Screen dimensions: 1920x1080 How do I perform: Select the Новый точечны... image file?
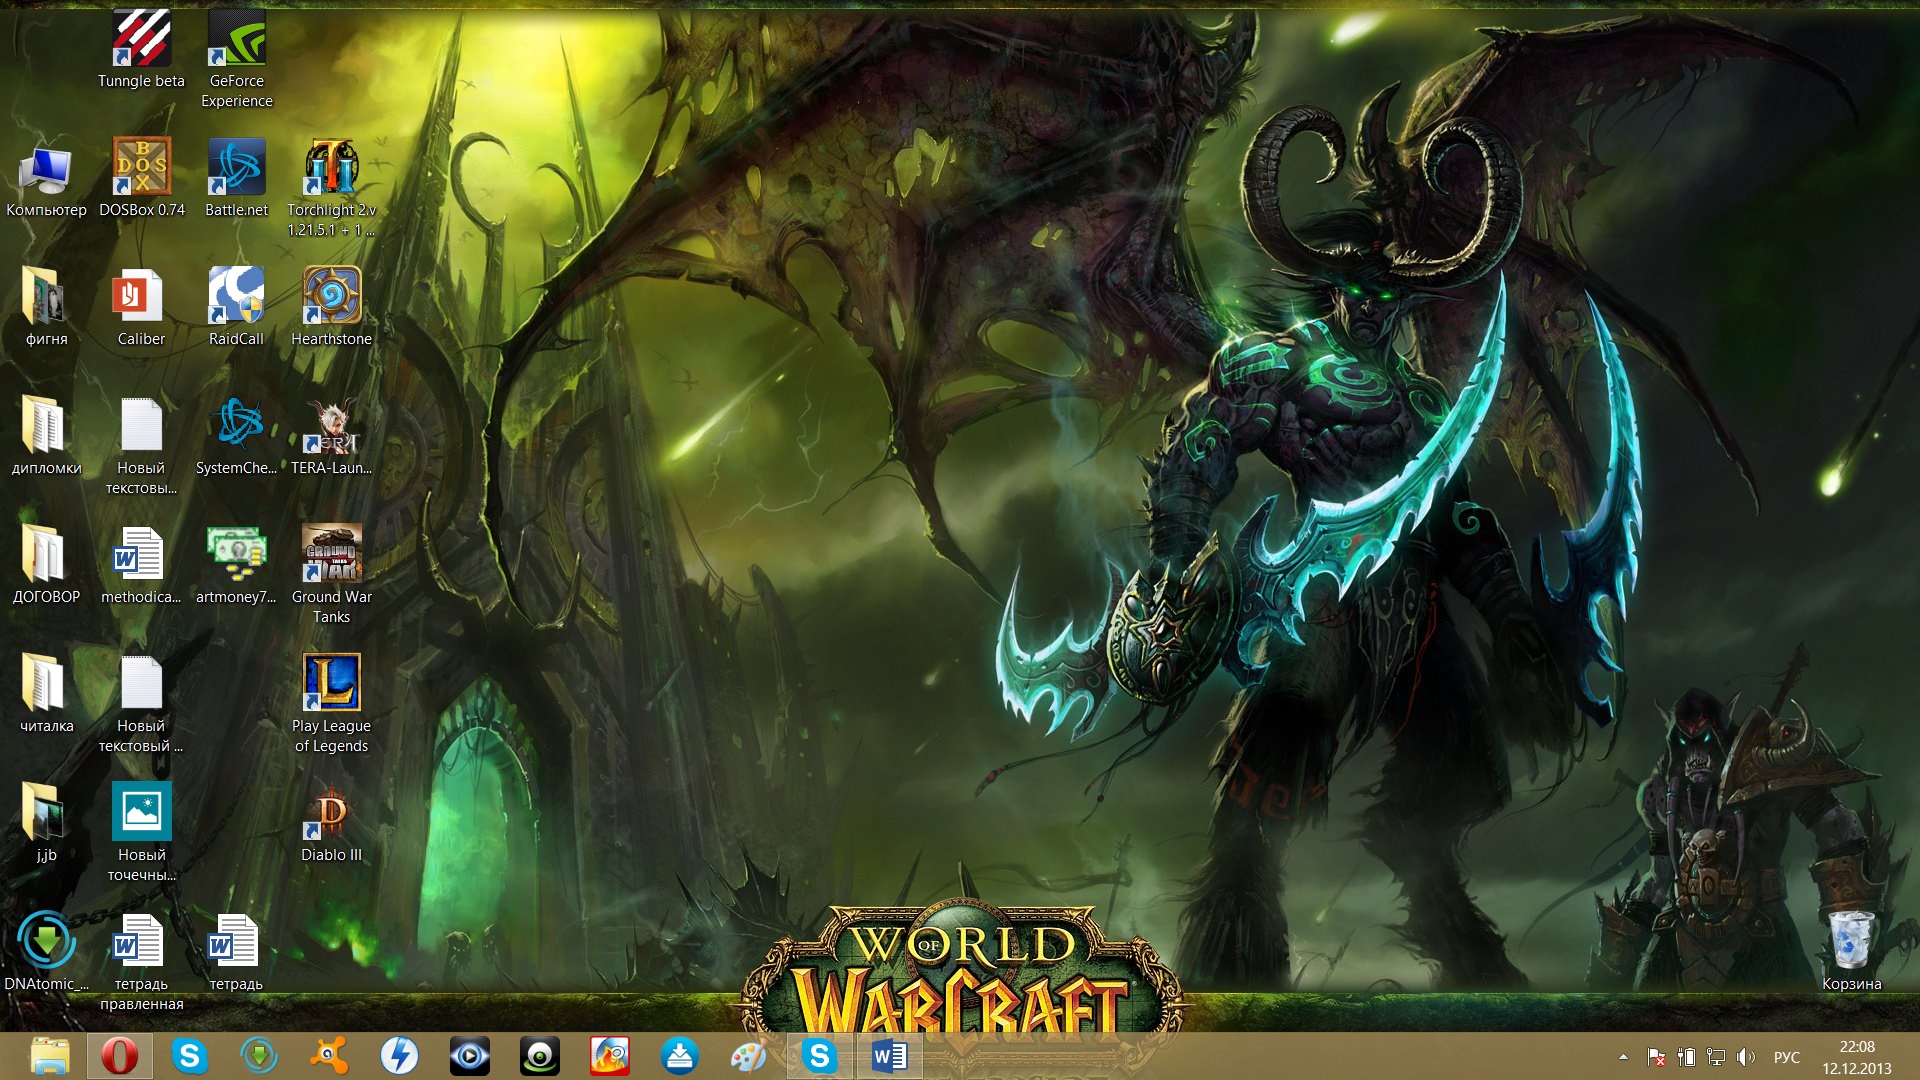point(141,833)
